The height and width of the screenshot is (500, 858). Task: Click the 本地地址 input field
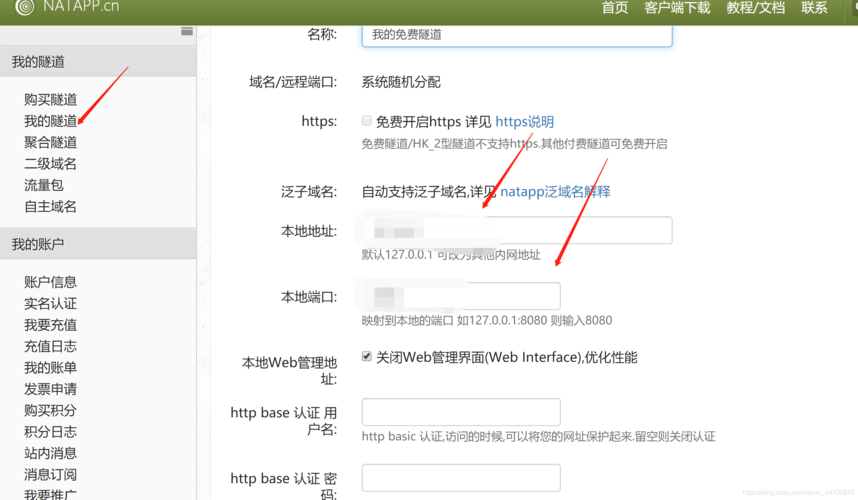click(517, 230)
